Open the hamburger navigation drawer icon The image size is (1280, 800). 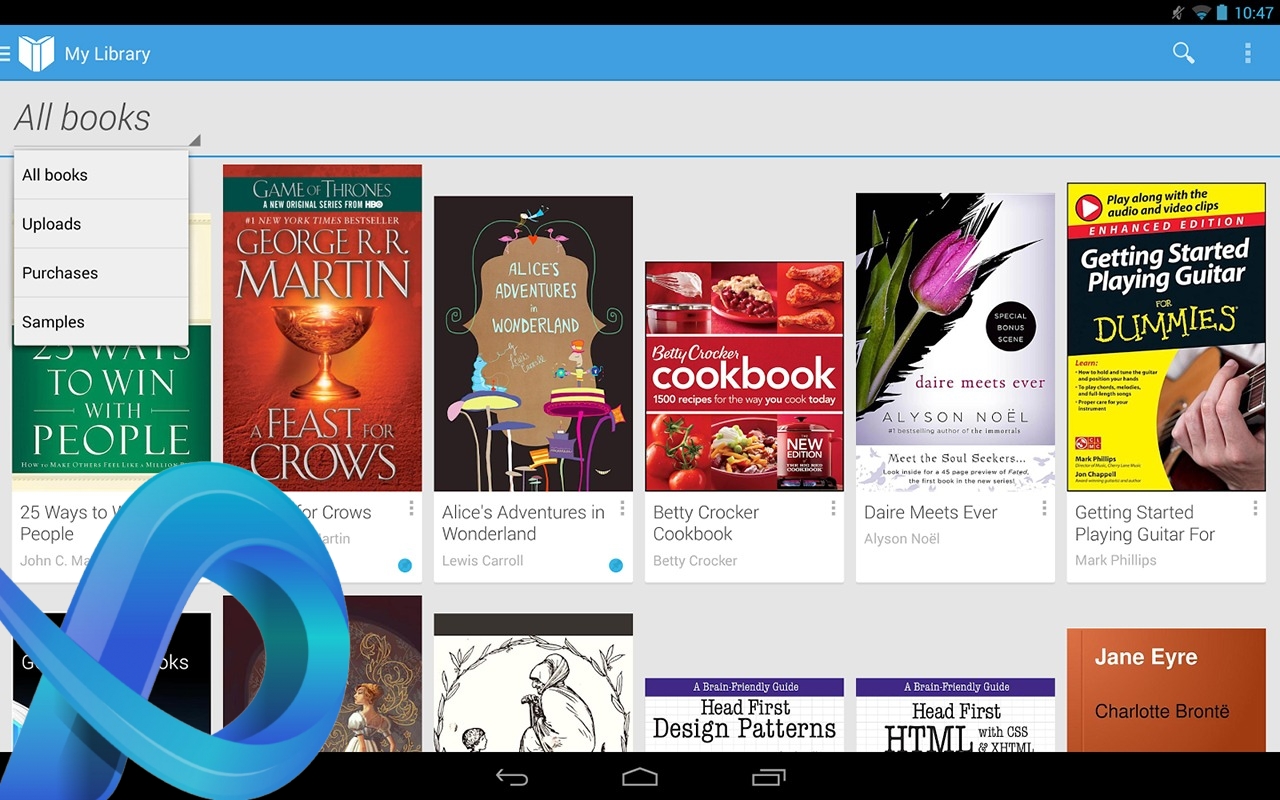[x=5, y=54]
